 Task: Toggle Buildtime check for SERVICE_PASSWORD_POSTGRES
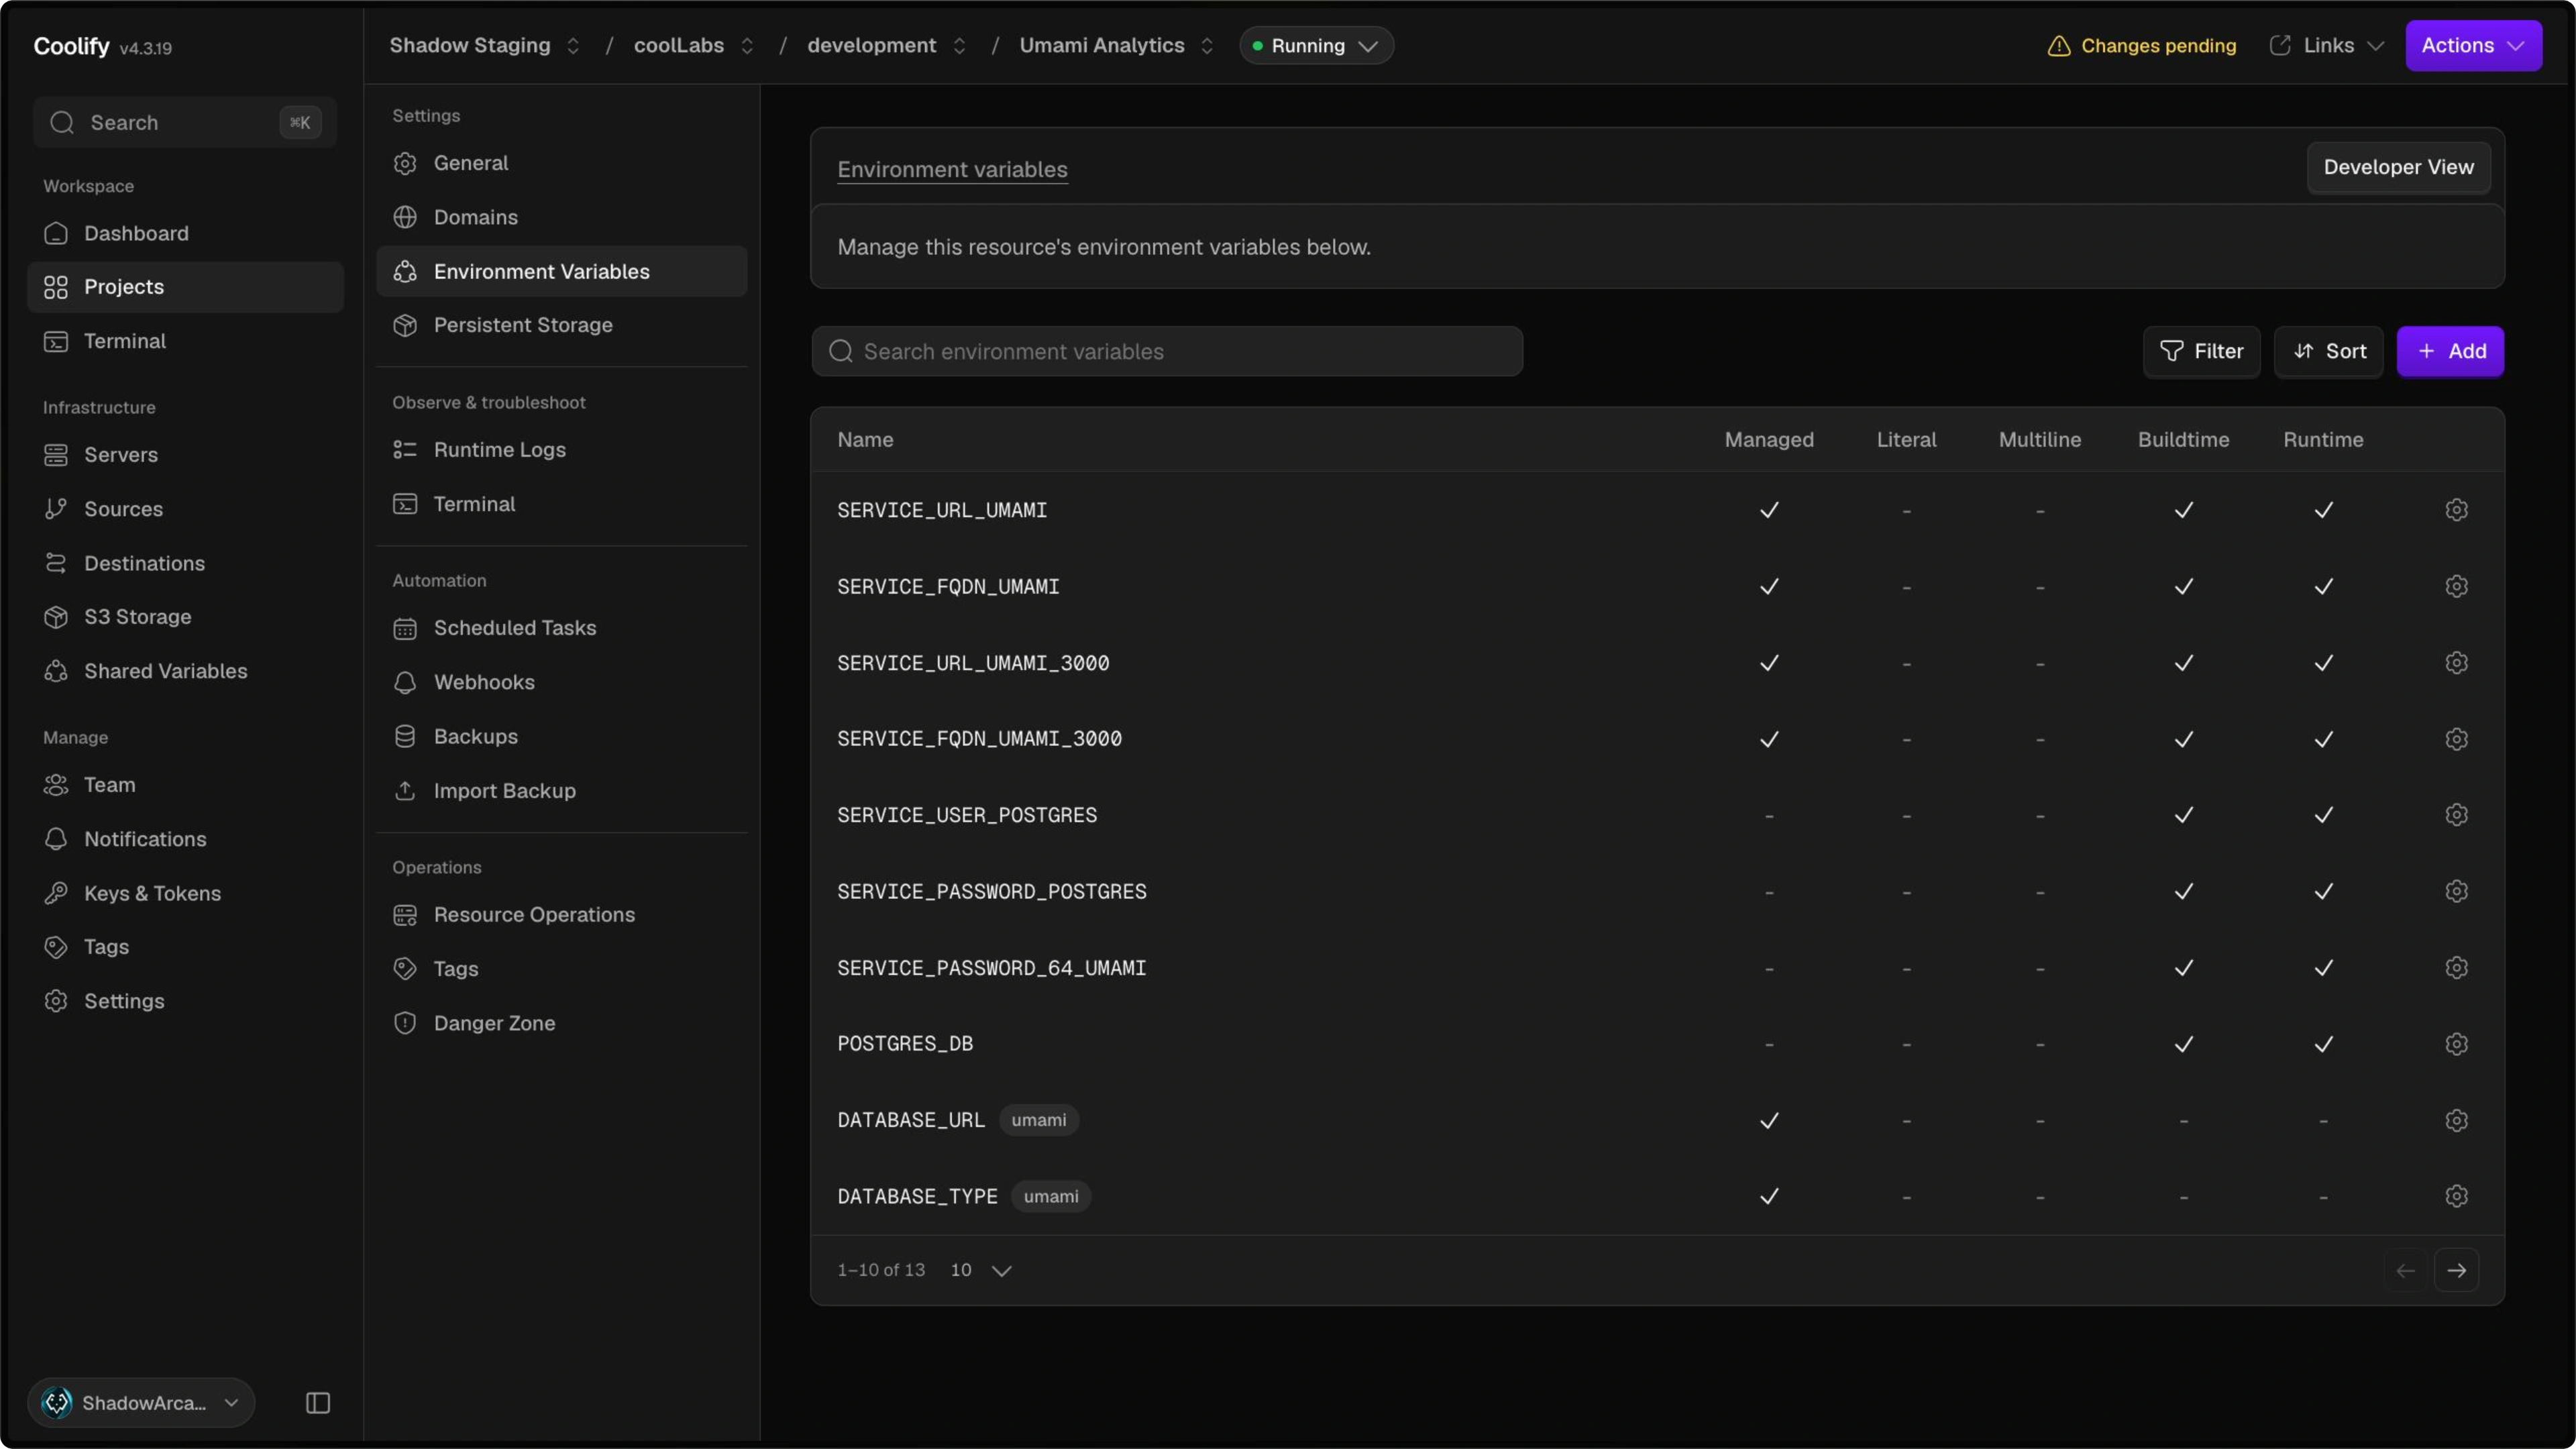coord(2183,891)
